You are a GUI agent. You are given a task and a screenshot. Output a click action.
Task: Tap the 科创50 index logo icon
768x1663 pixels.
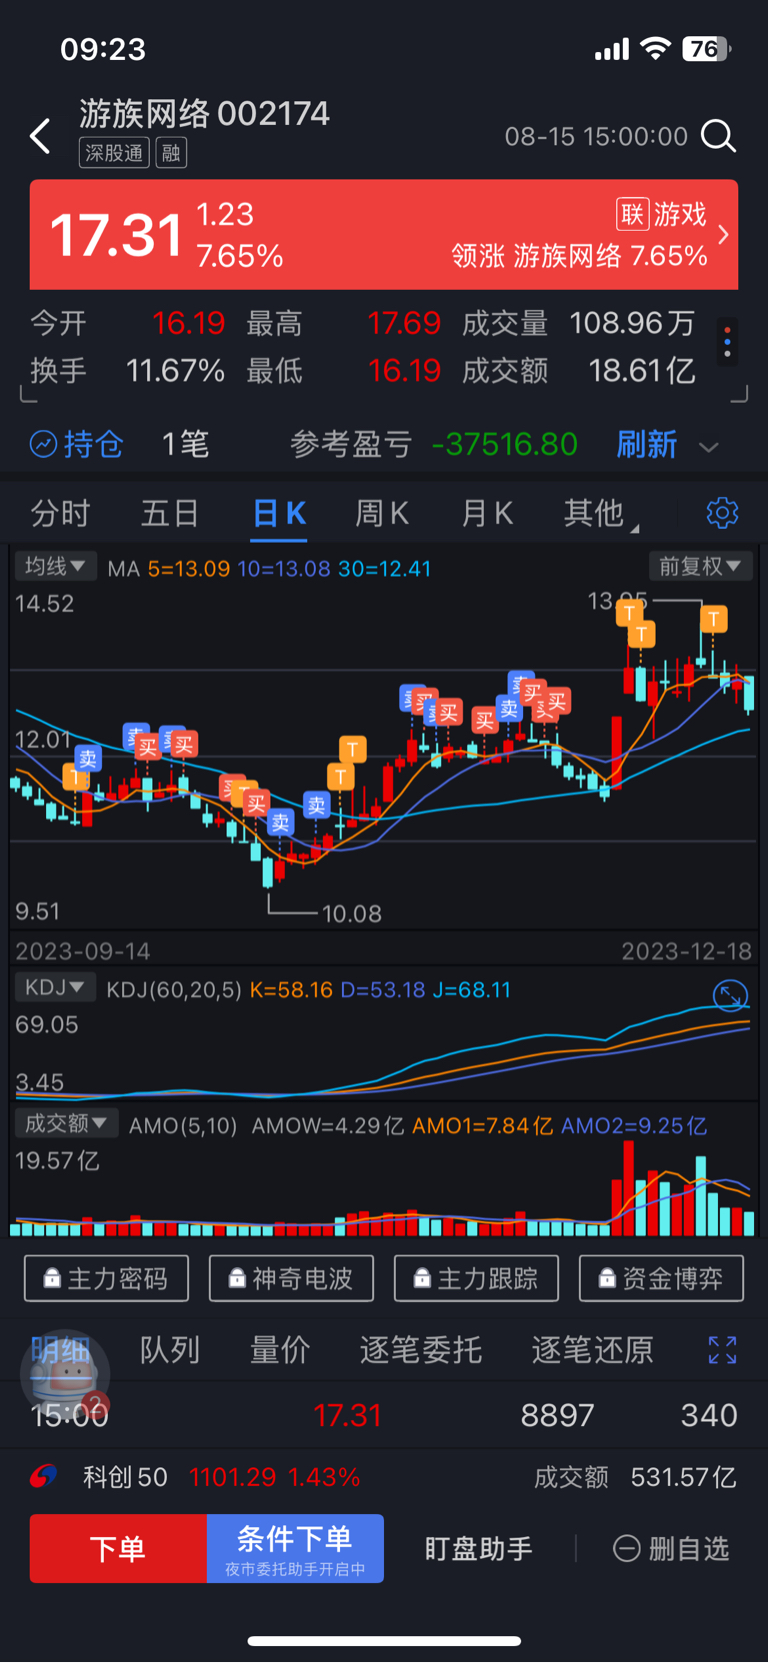click(x=43, y=1476)
